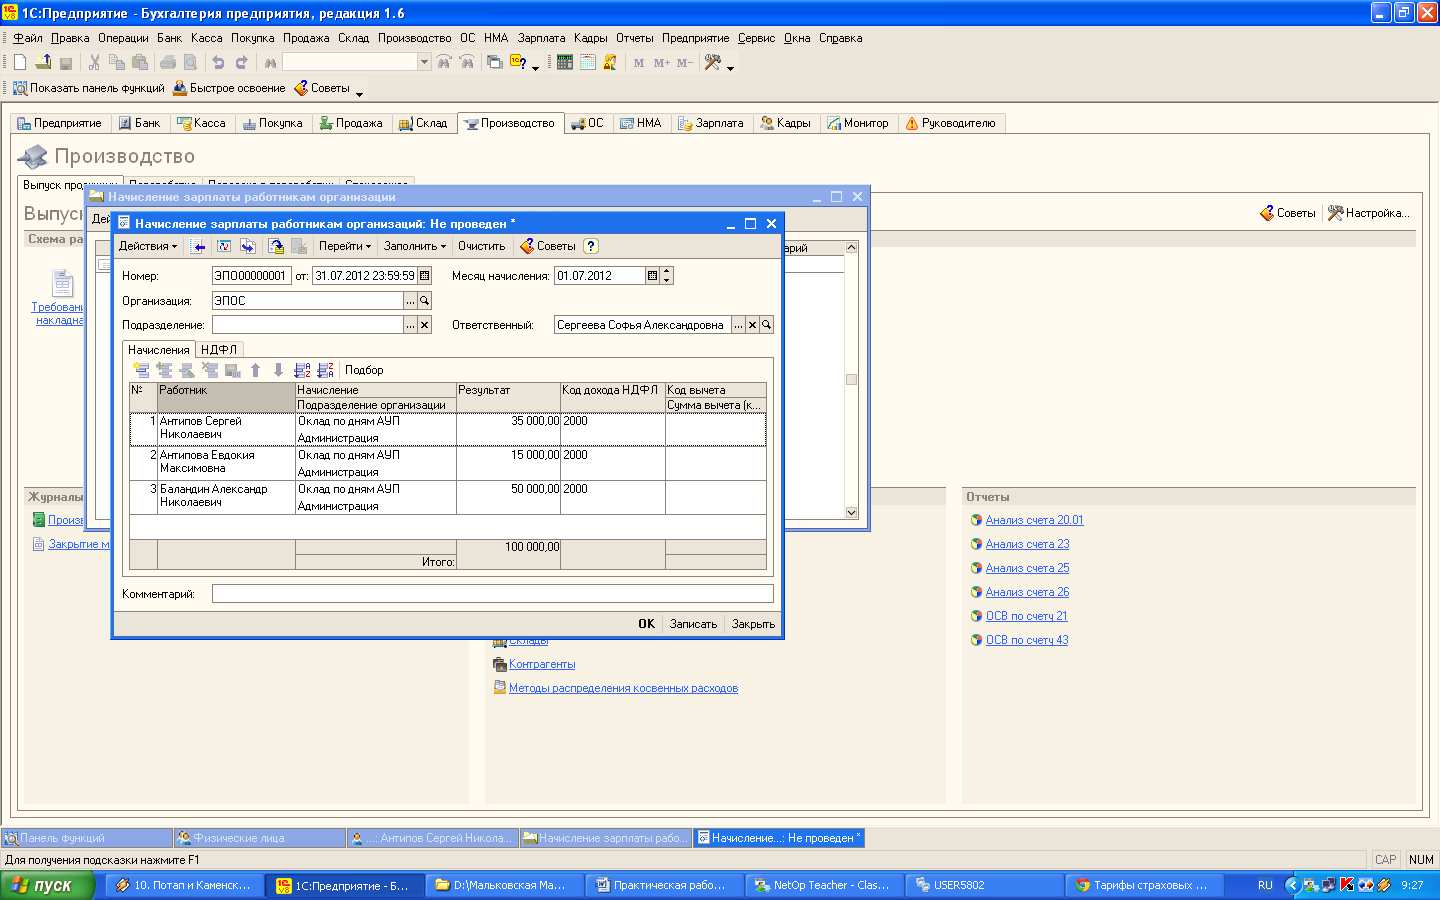Image resolution: width=1440 pixels, height=900 pixels.
Task: Click the Номер input field
Action: point(250,276)
